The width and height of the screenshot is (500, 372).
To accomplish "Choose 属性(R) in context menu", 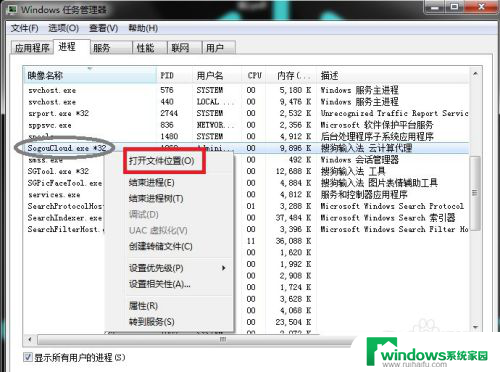I will pos(143,306).
